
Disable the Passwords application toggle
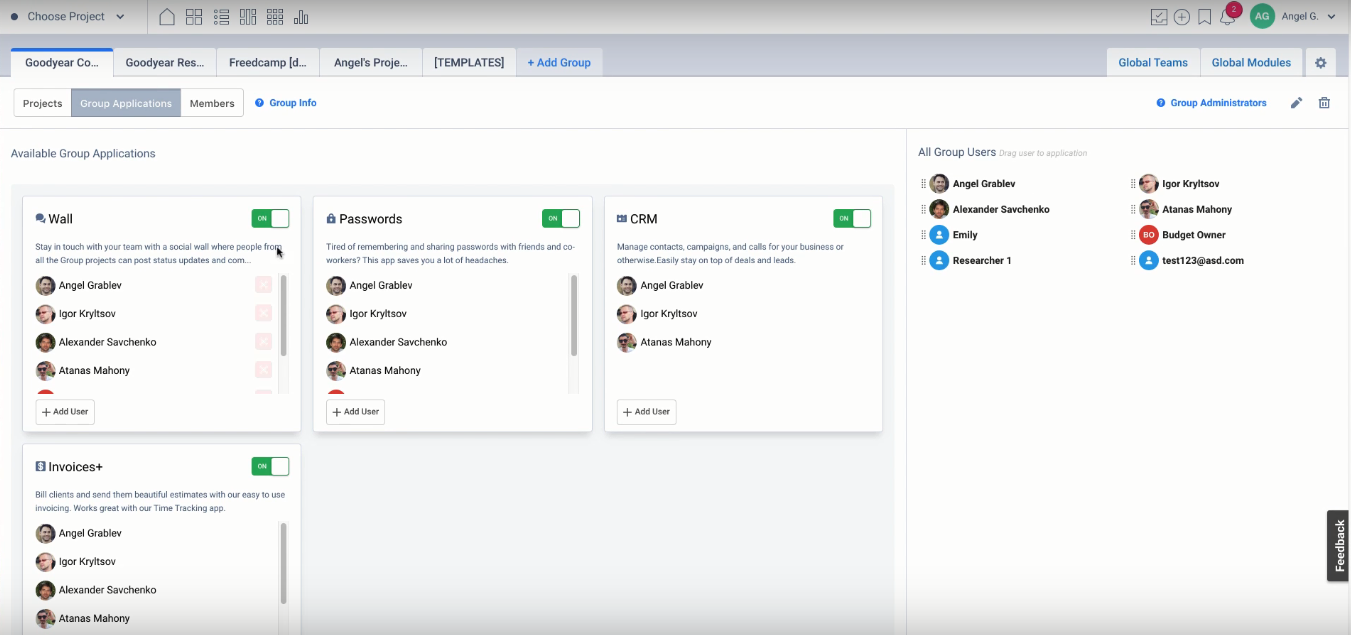tap(561, 218)
